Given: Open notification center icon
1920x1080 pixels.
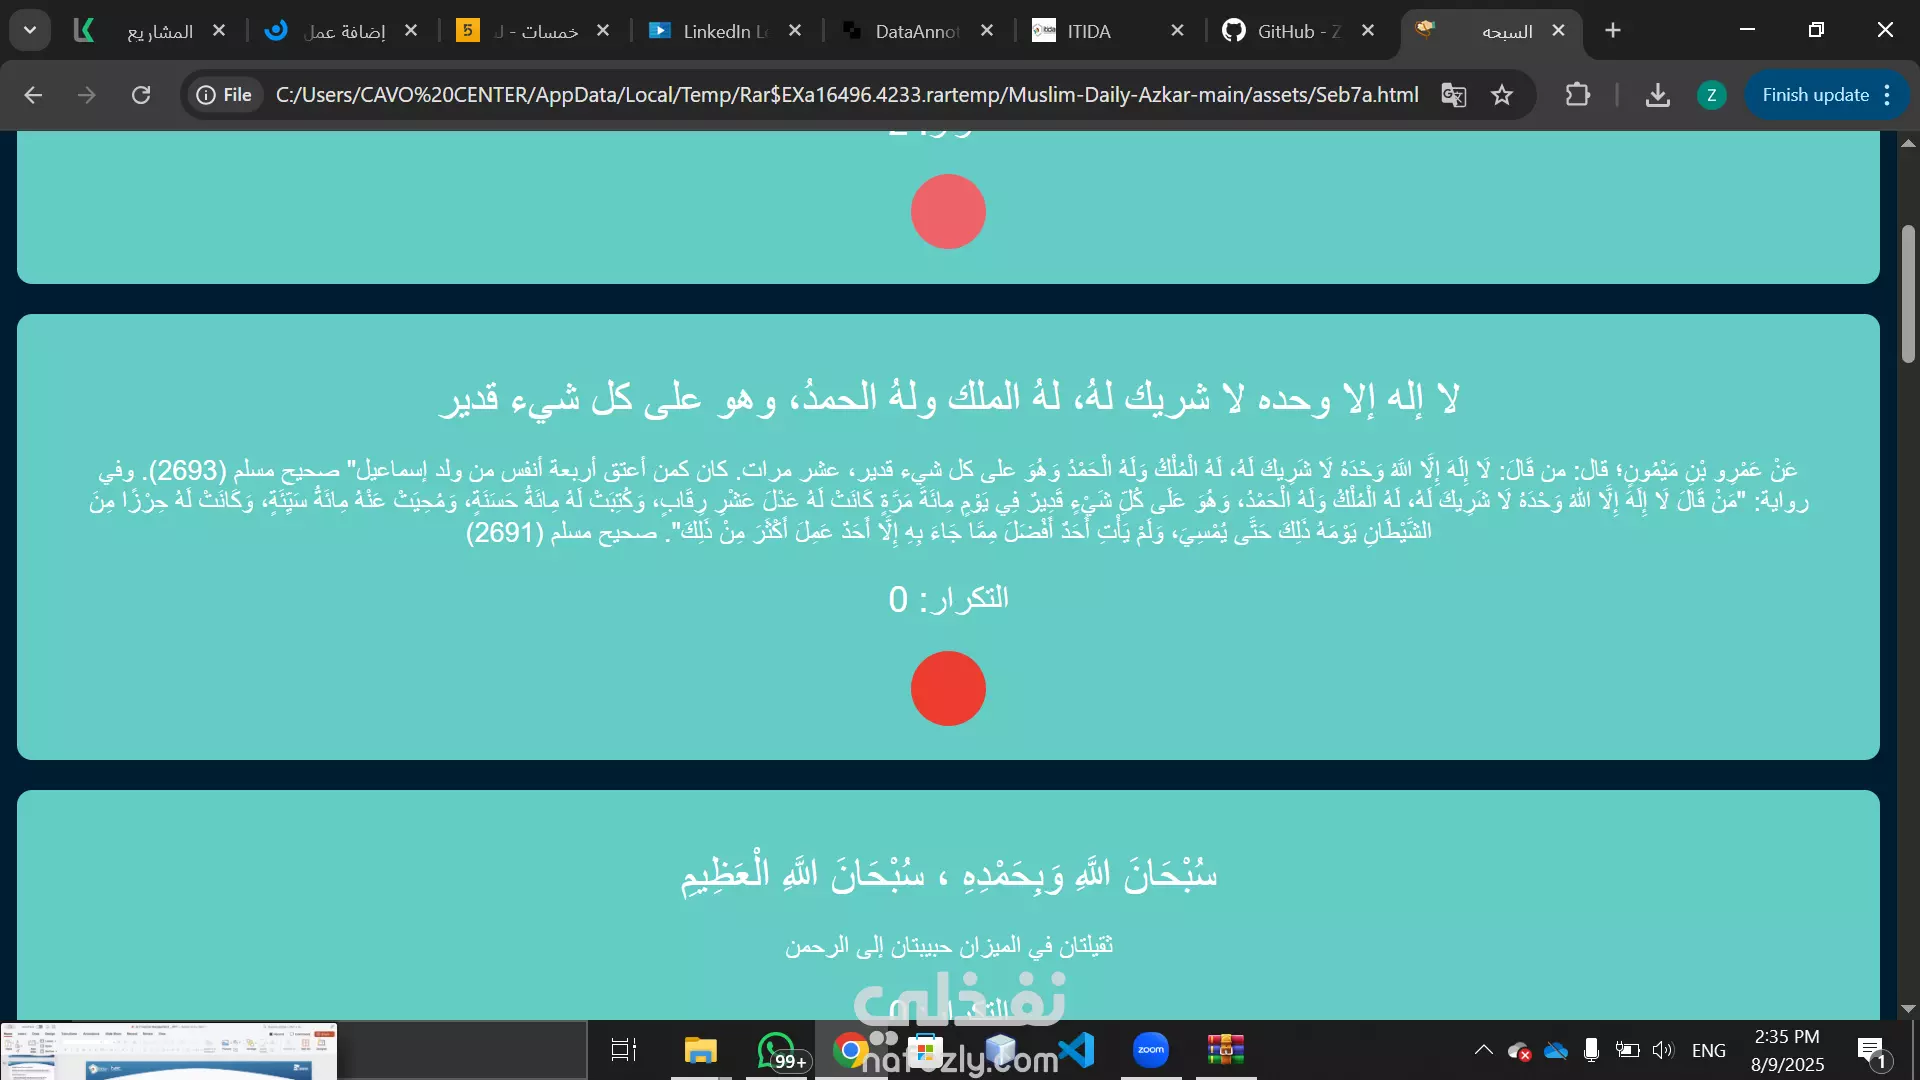Looking at the screenshot, I should point(1871,1051).
